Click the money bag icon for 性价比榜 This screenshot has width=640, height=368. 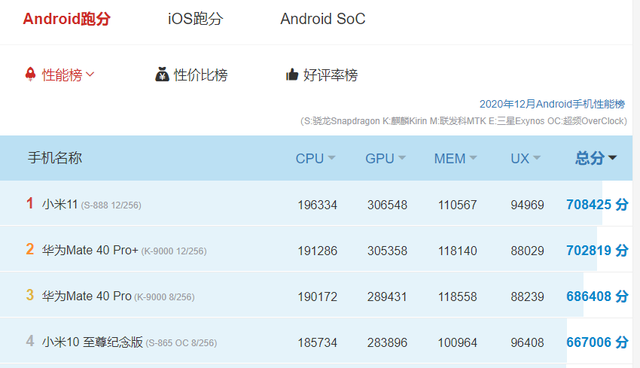click(162, 74)
